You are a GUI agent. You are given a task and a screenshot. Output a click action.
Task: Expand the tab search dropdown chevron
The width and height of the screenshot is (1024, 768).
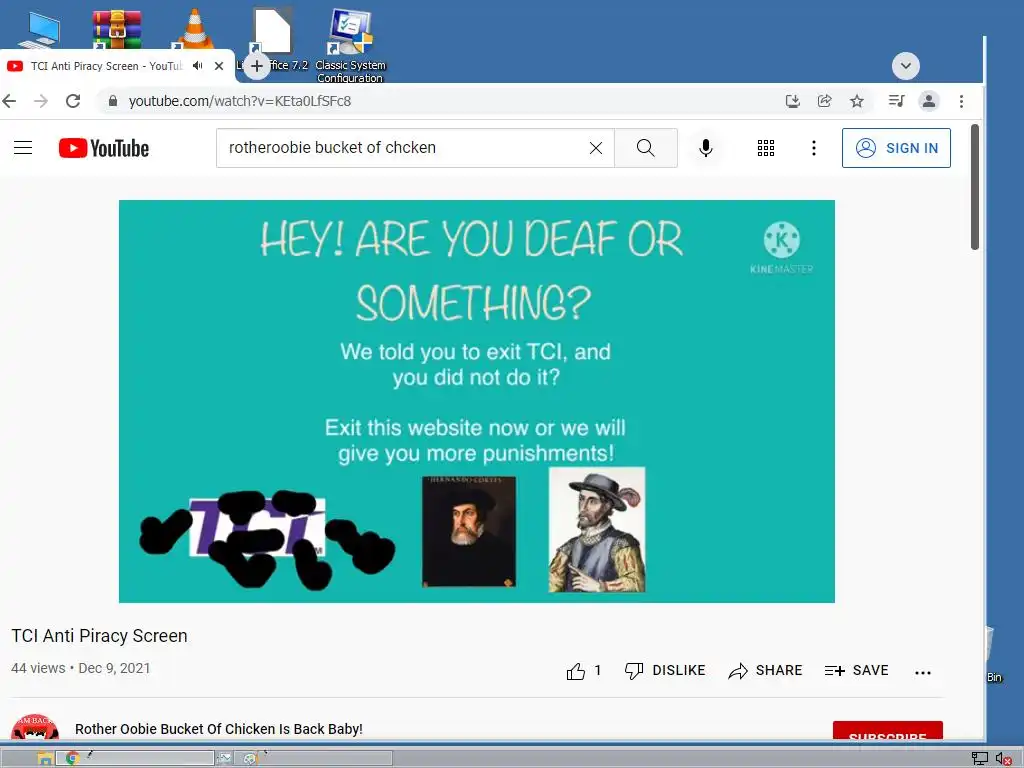coord(906,66)
